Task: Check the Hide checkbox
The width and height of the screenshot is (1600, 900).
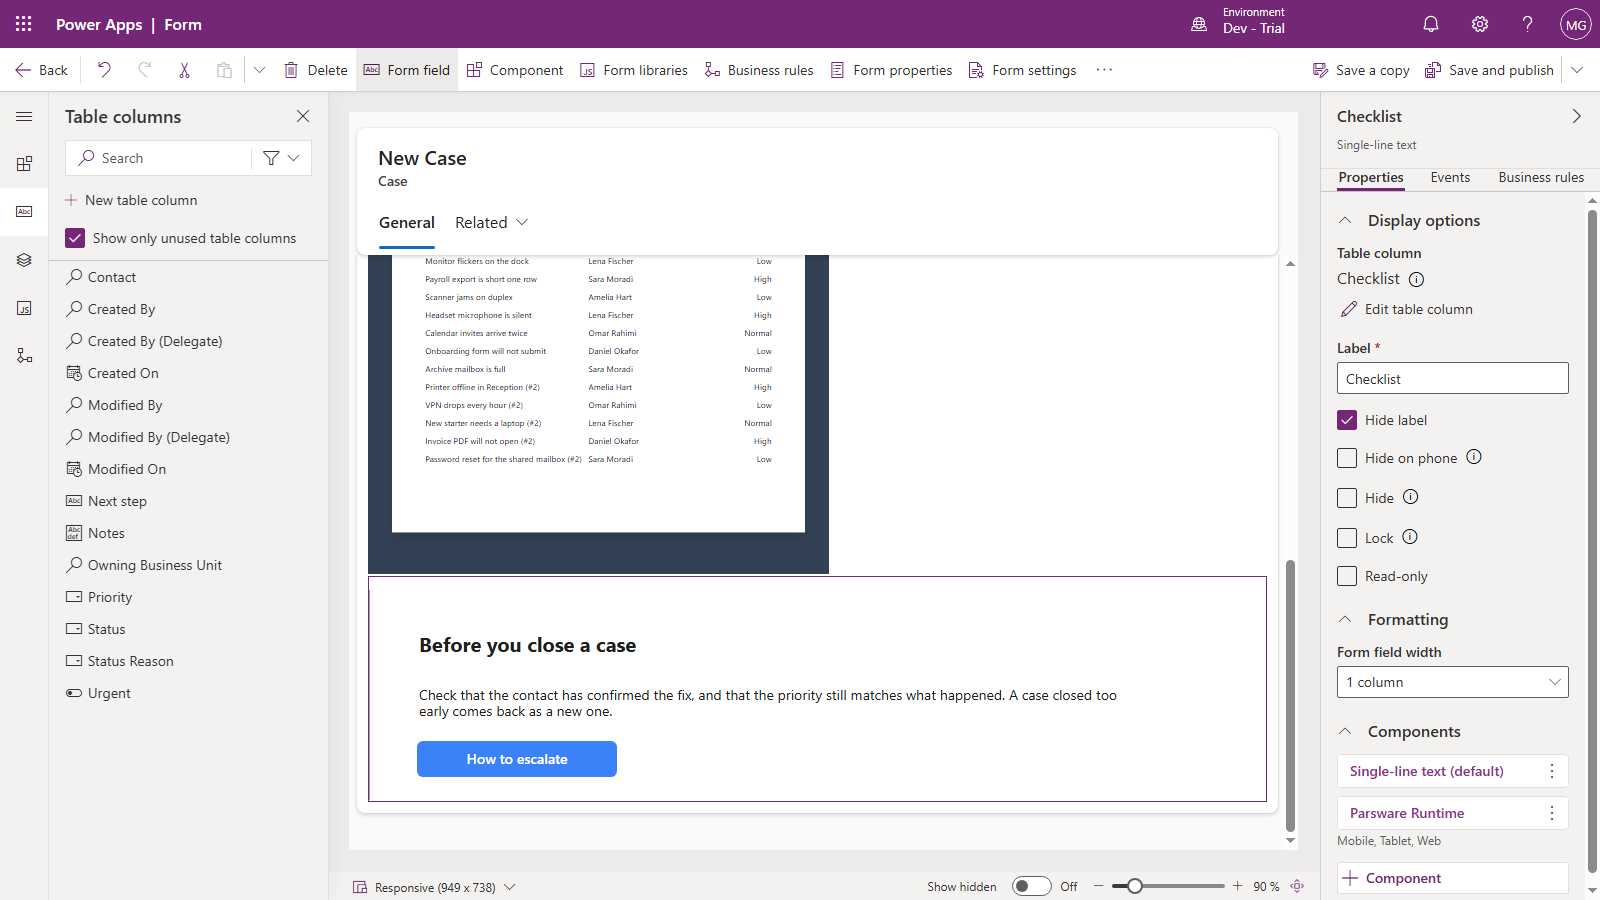Action: coord(1347,498)
